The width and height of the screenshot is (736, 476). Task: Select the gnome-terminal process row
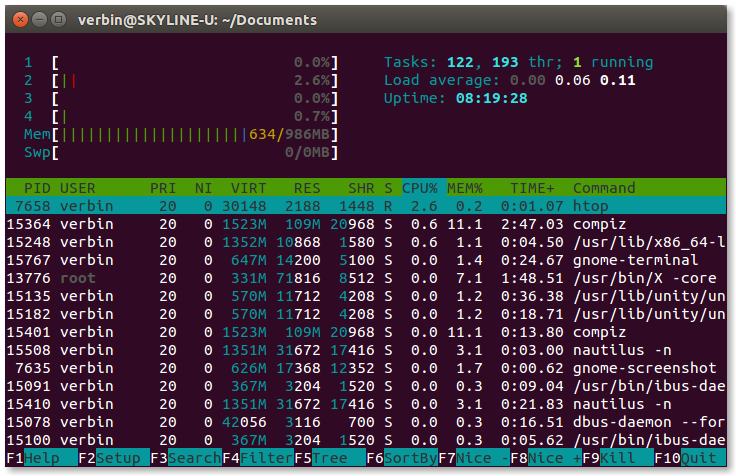click(366, 260)
